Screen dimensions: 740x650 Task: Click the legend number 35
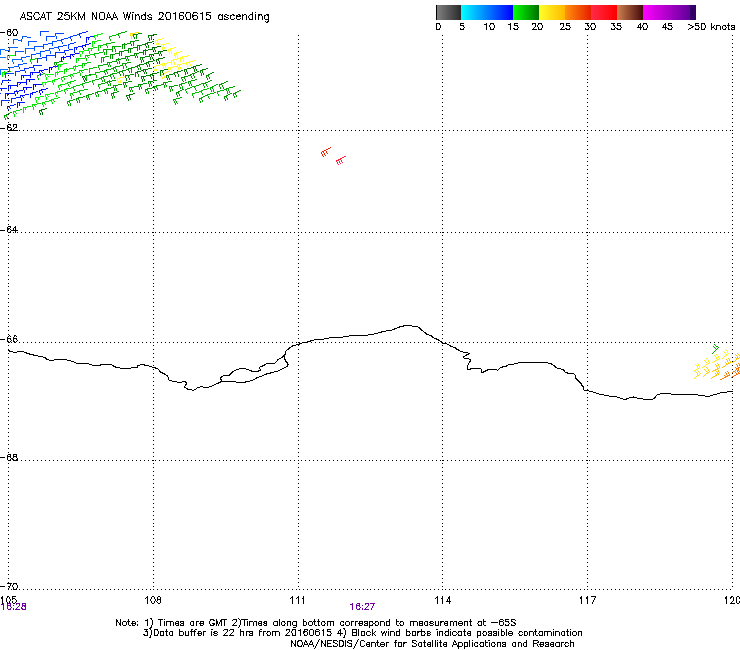click(x=616, y=27)
